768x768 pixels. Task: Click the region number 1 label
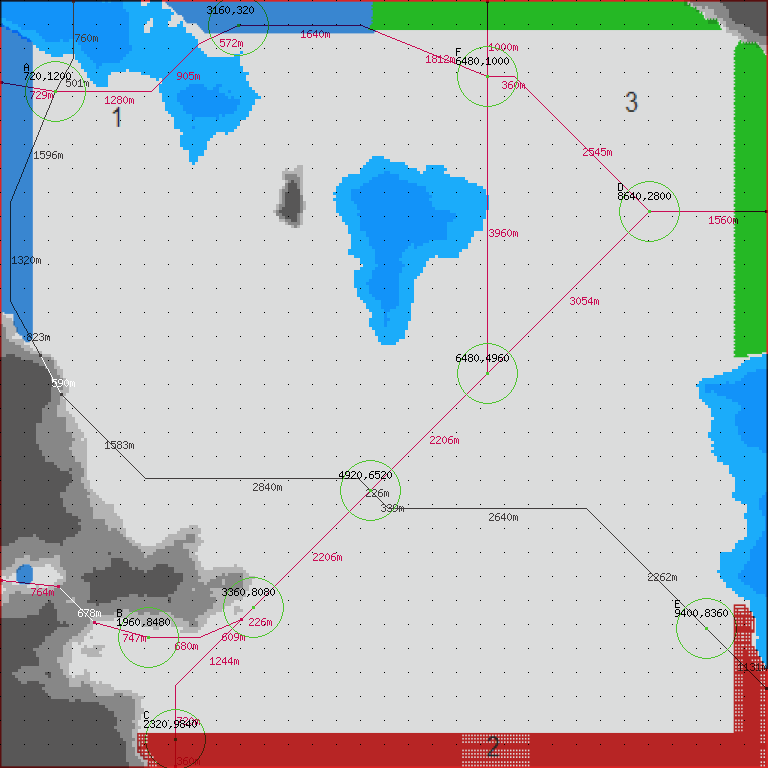[117, 118]
